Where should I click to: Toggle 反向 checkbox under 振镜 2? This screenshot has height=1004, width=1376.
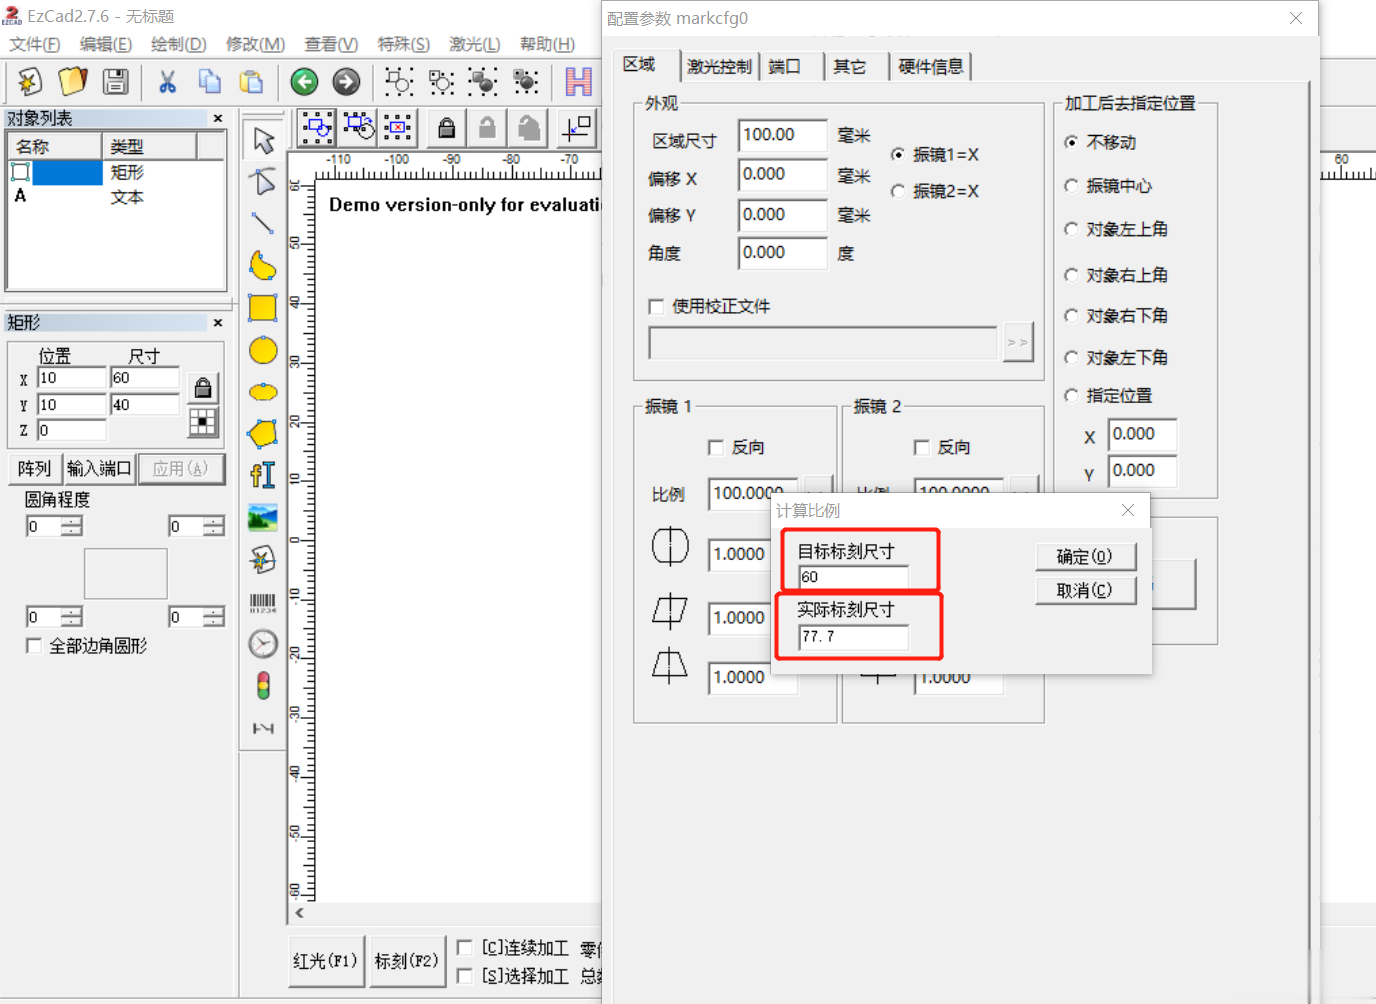(922, 448)
